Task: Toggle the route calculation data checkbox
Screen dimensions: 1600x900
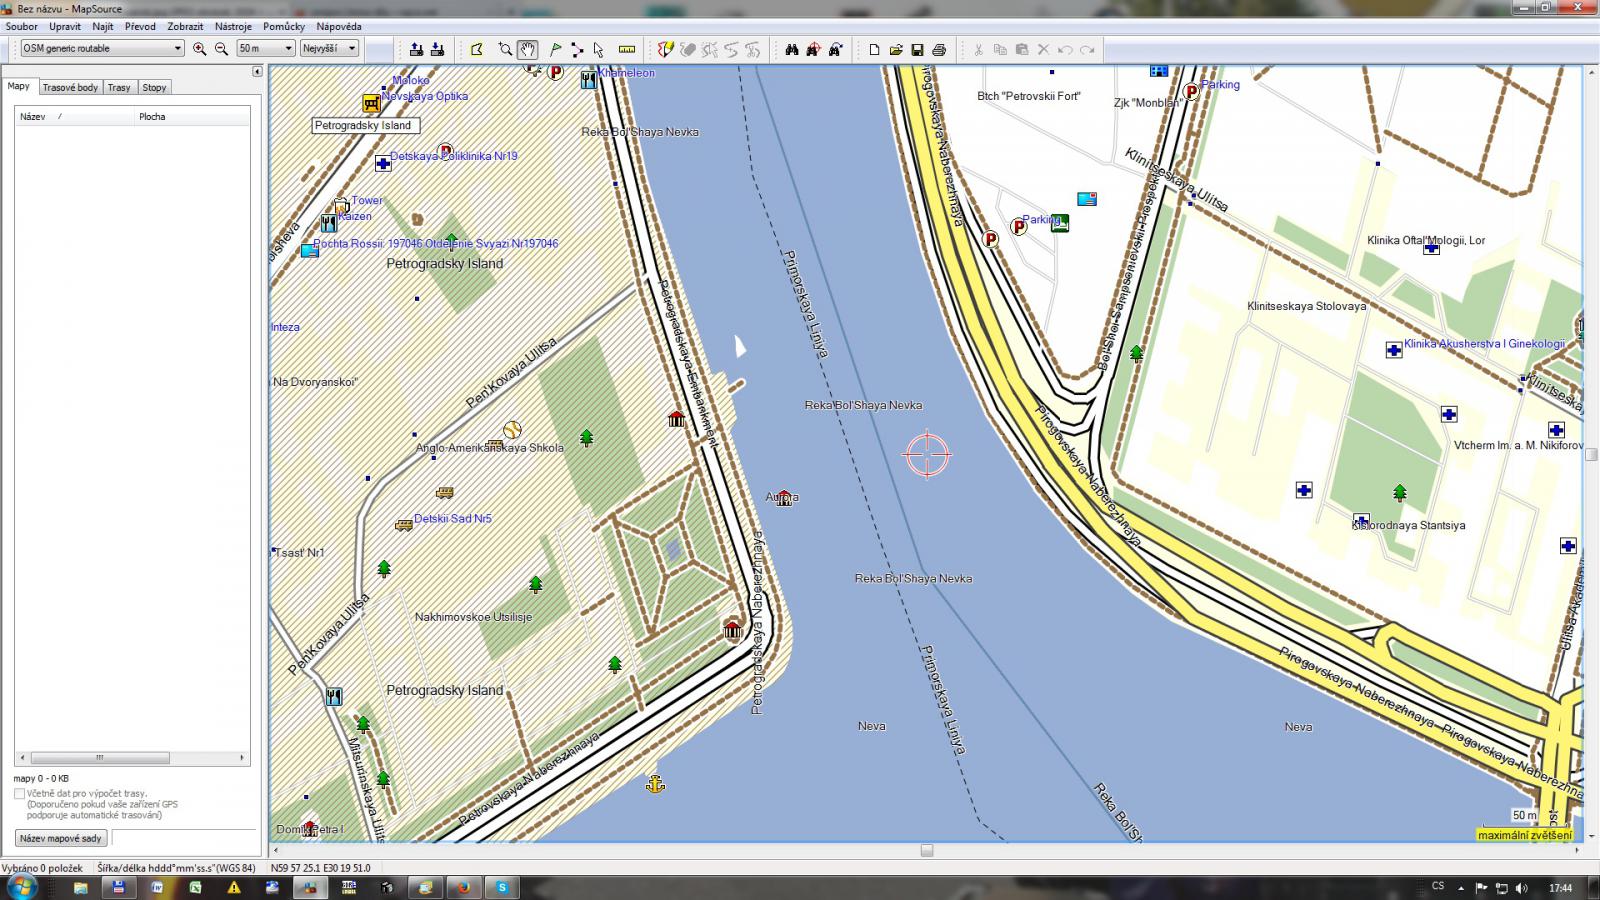Action: (19, 793)
